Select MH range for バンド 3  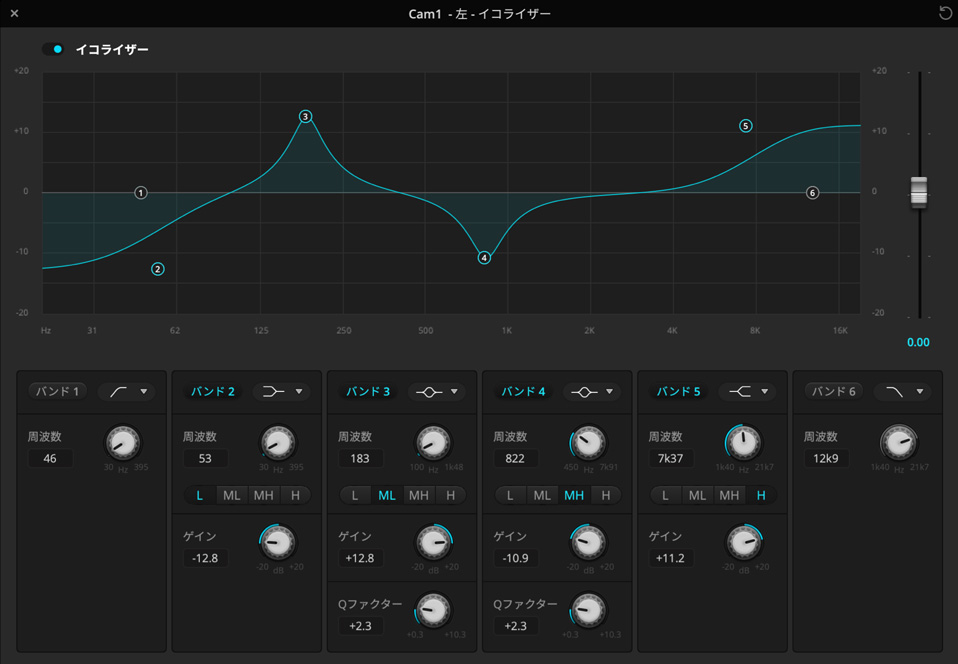[419, 495]
